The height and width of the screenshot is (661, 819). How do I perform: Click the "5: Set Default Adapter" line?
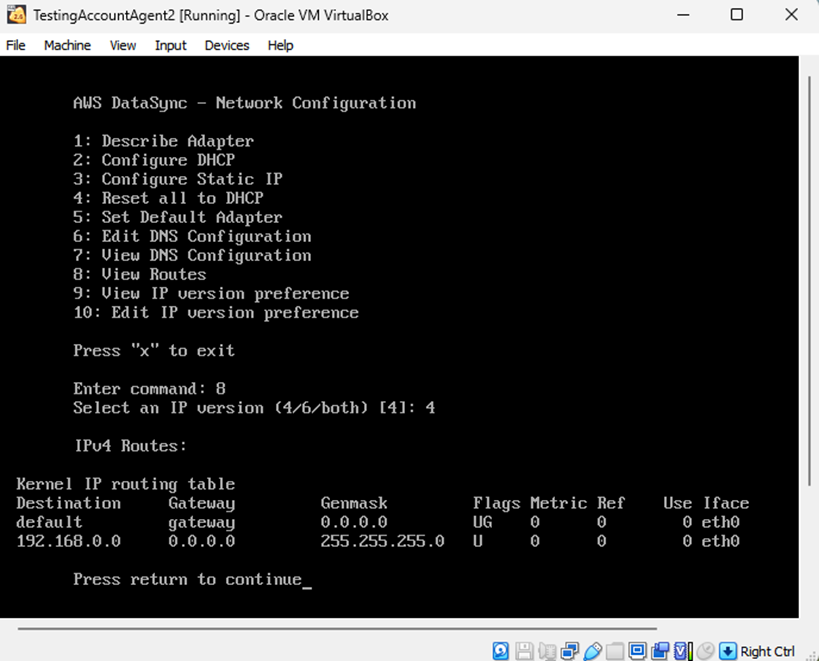click(178, 217)
